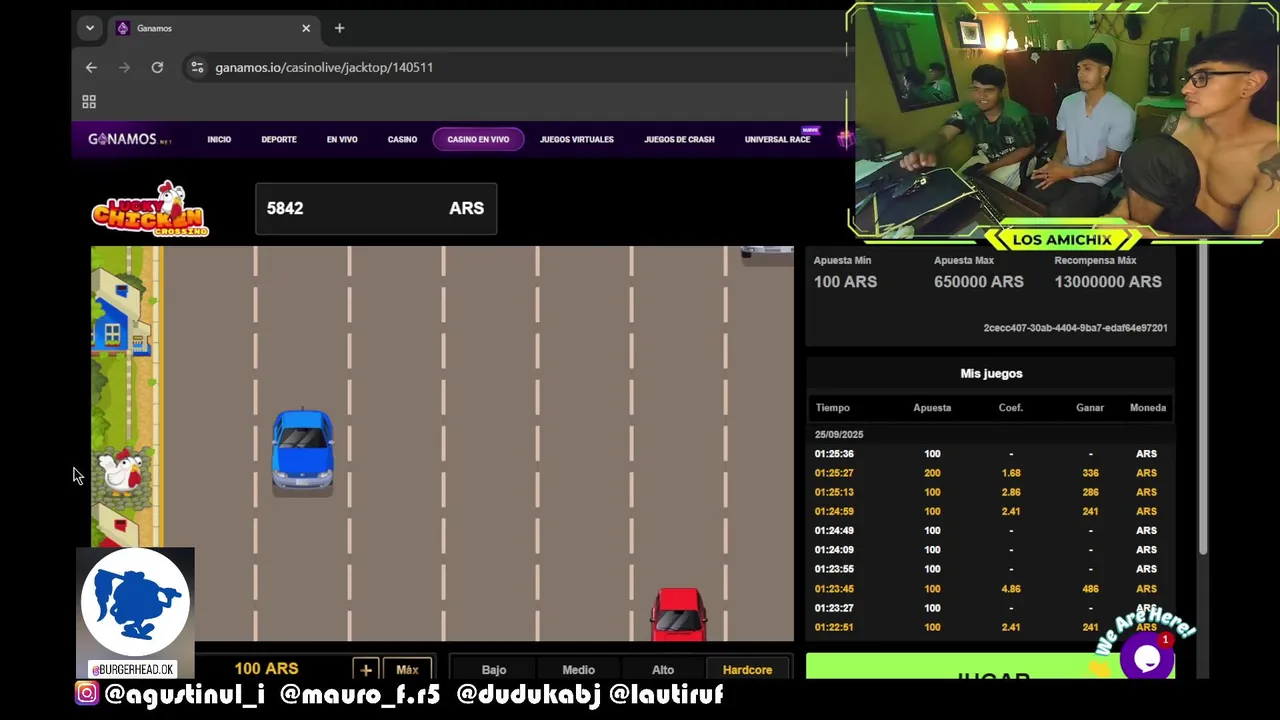Select game row at 01:24:09
This screenshot has width=1280, height=720.
(x=990, y=550)
